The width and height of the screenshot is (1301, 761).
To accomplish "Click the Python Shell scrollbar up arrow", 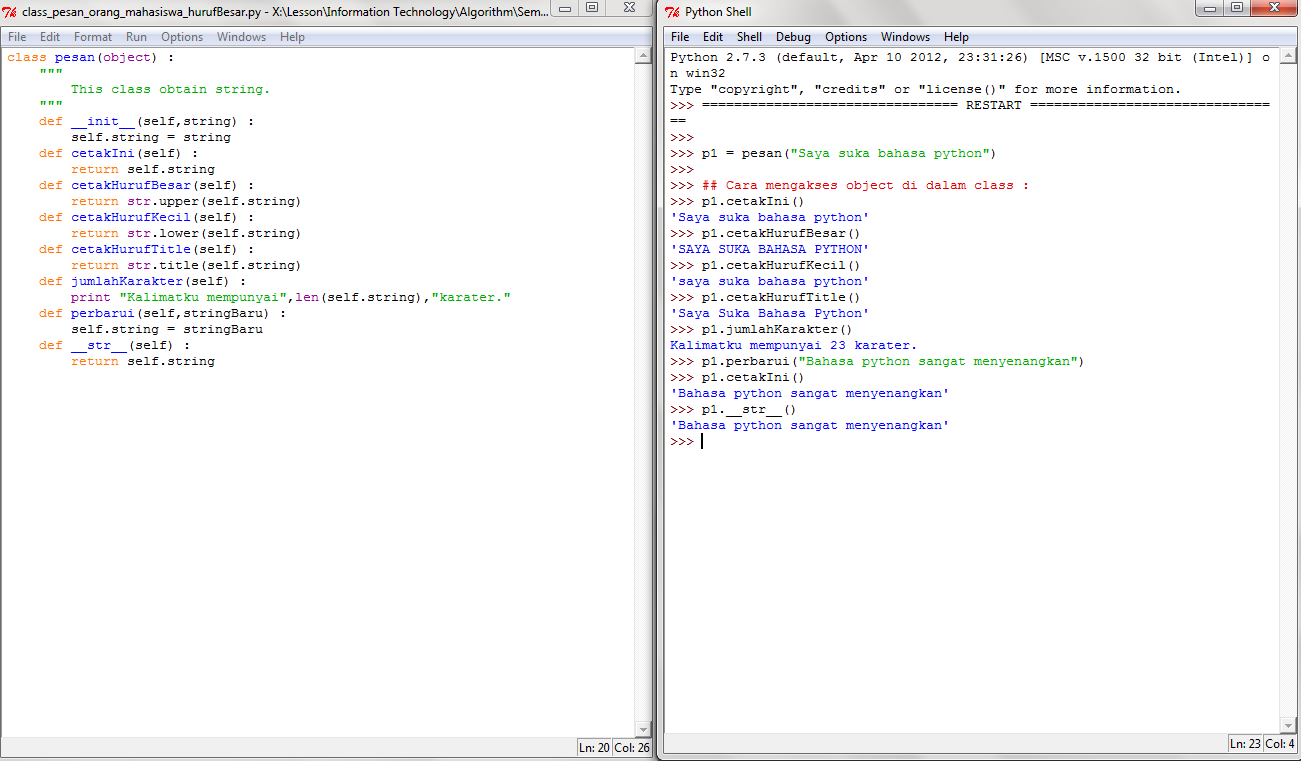I will [x=1288, y=56].
